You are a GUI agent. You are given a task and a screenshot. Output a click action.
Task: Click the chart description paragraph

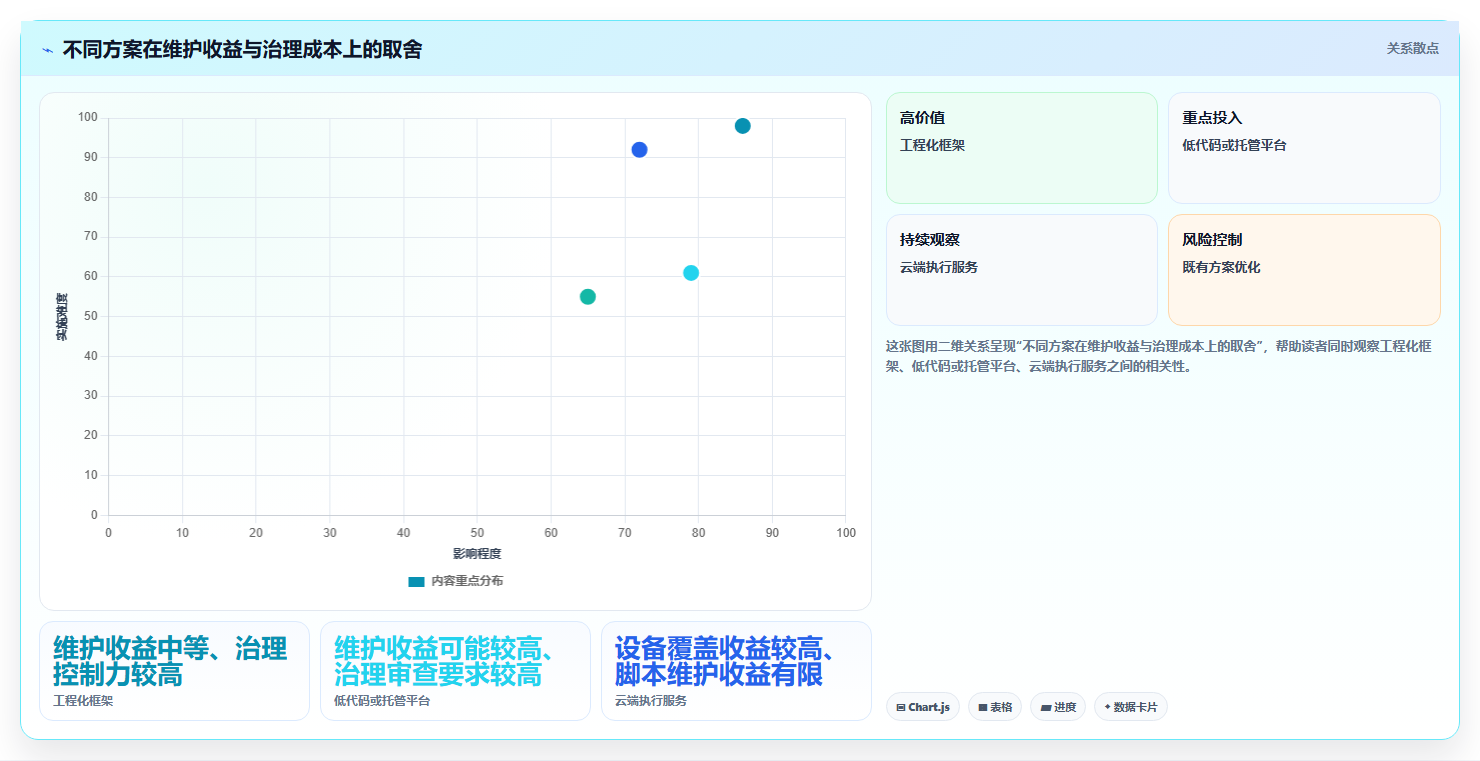(x=1160, y=356)
